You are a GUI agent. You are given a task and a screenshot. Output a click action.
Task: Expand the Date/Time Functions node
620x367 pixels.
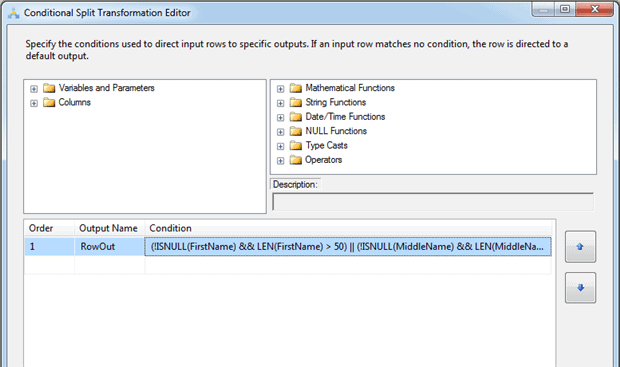click(280, 117)
